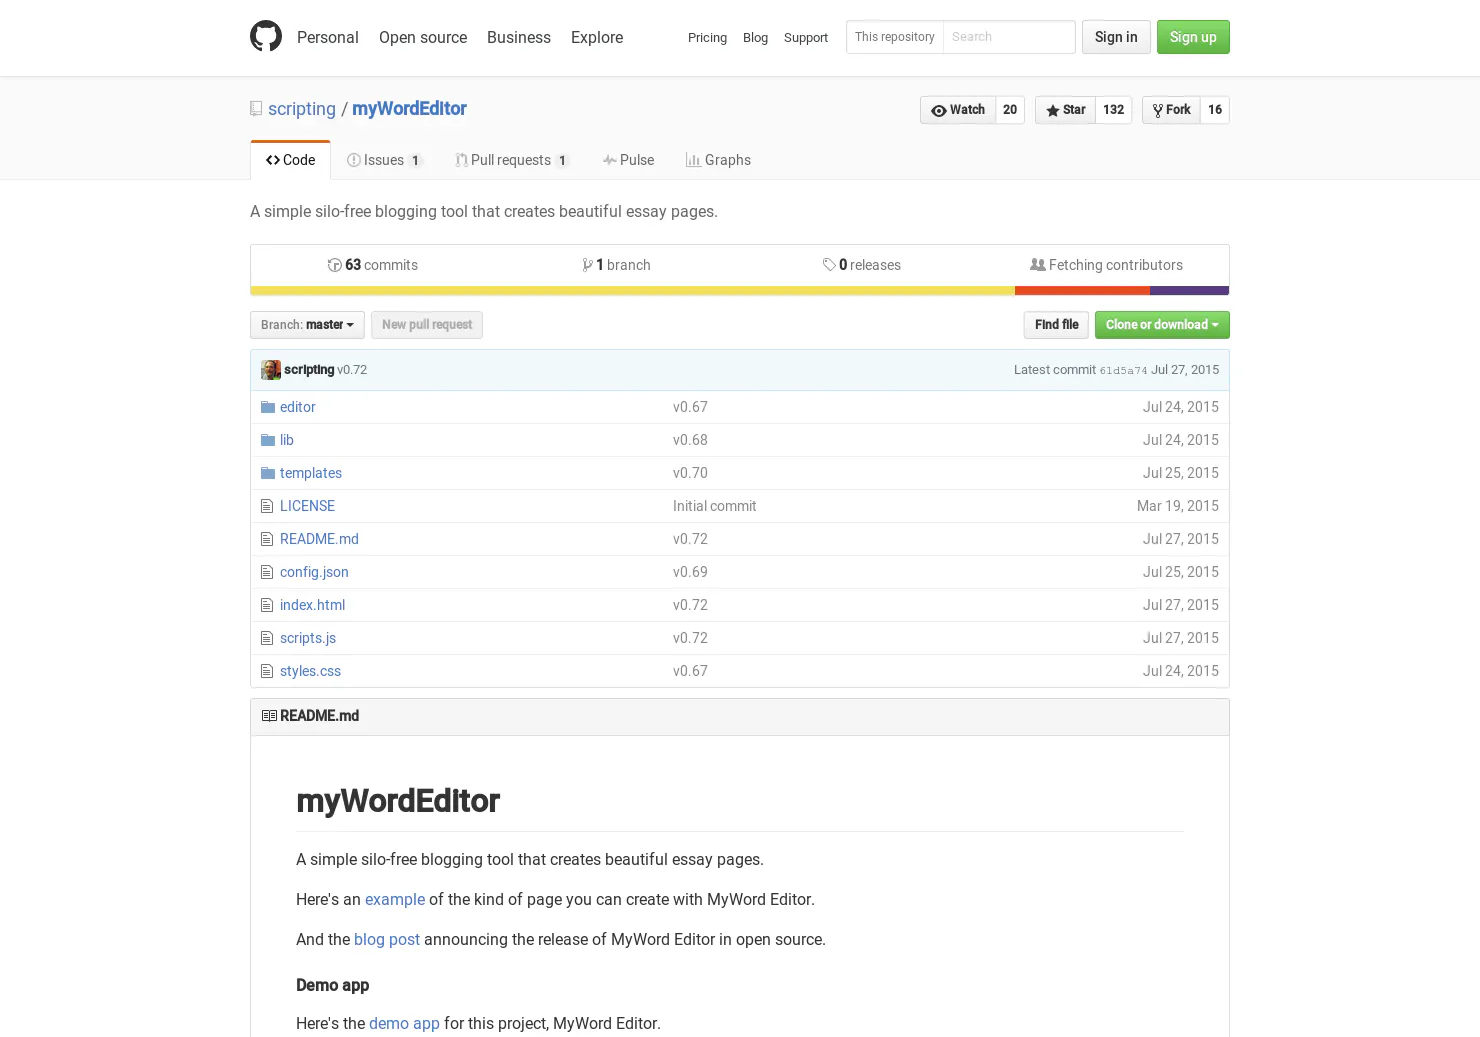Click the yellow language bar segment
This screenshot has width=1480, height=1037.
pos(632,291)
